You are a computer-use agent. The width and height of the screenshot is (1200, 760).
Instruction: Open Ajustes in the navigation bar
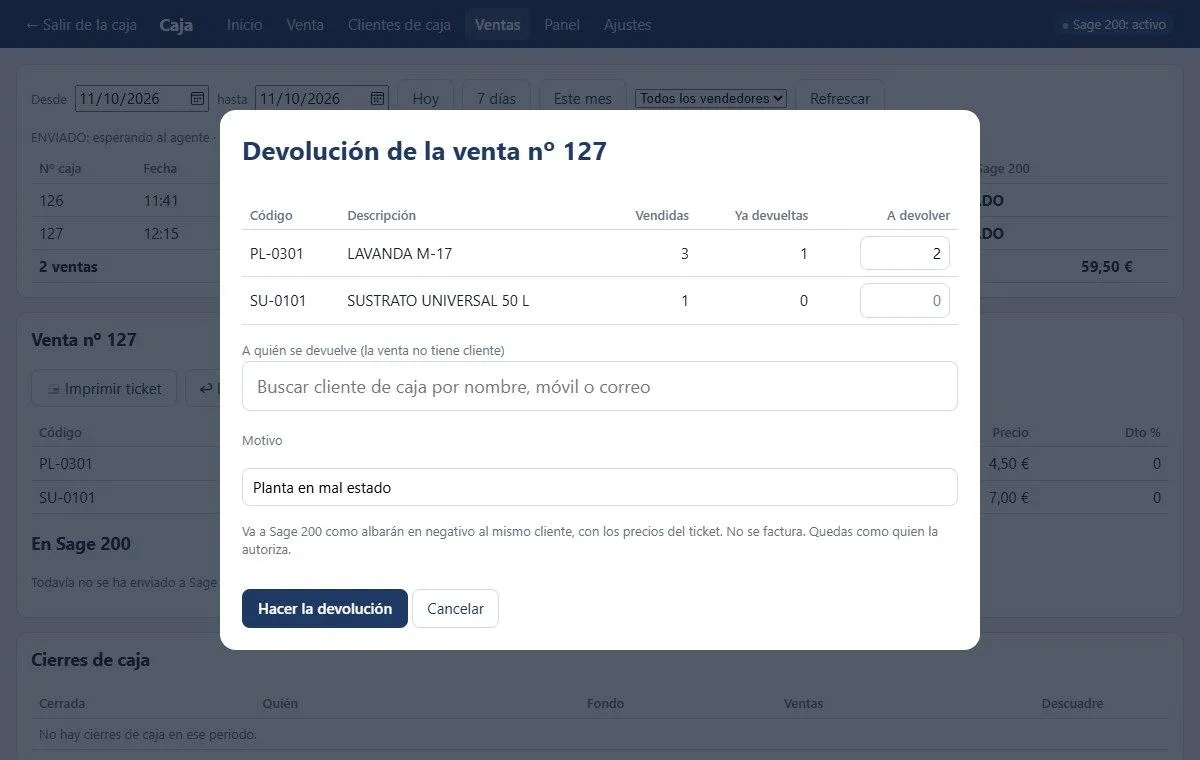click(627, 24)
